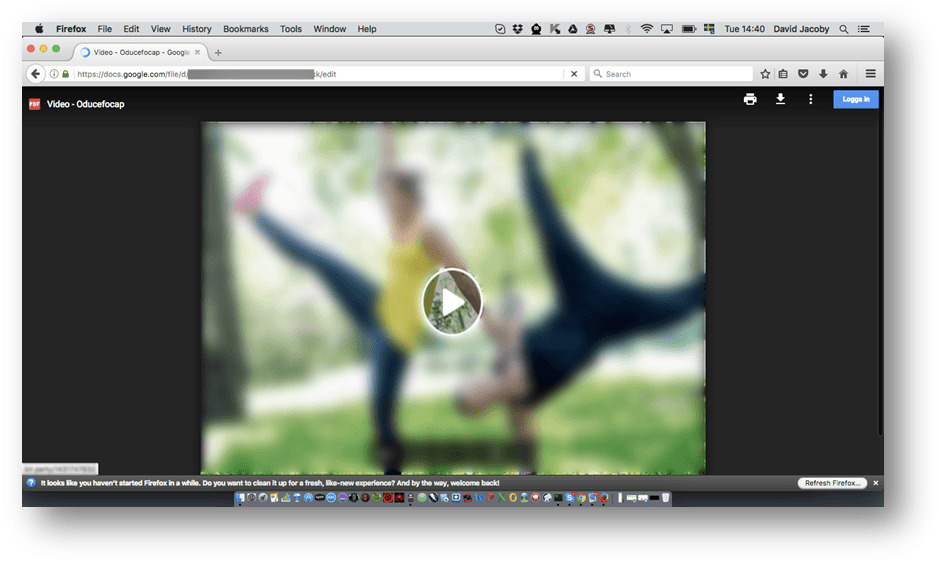Open the Pocket icon in the toolbar

tap(803, 74)
